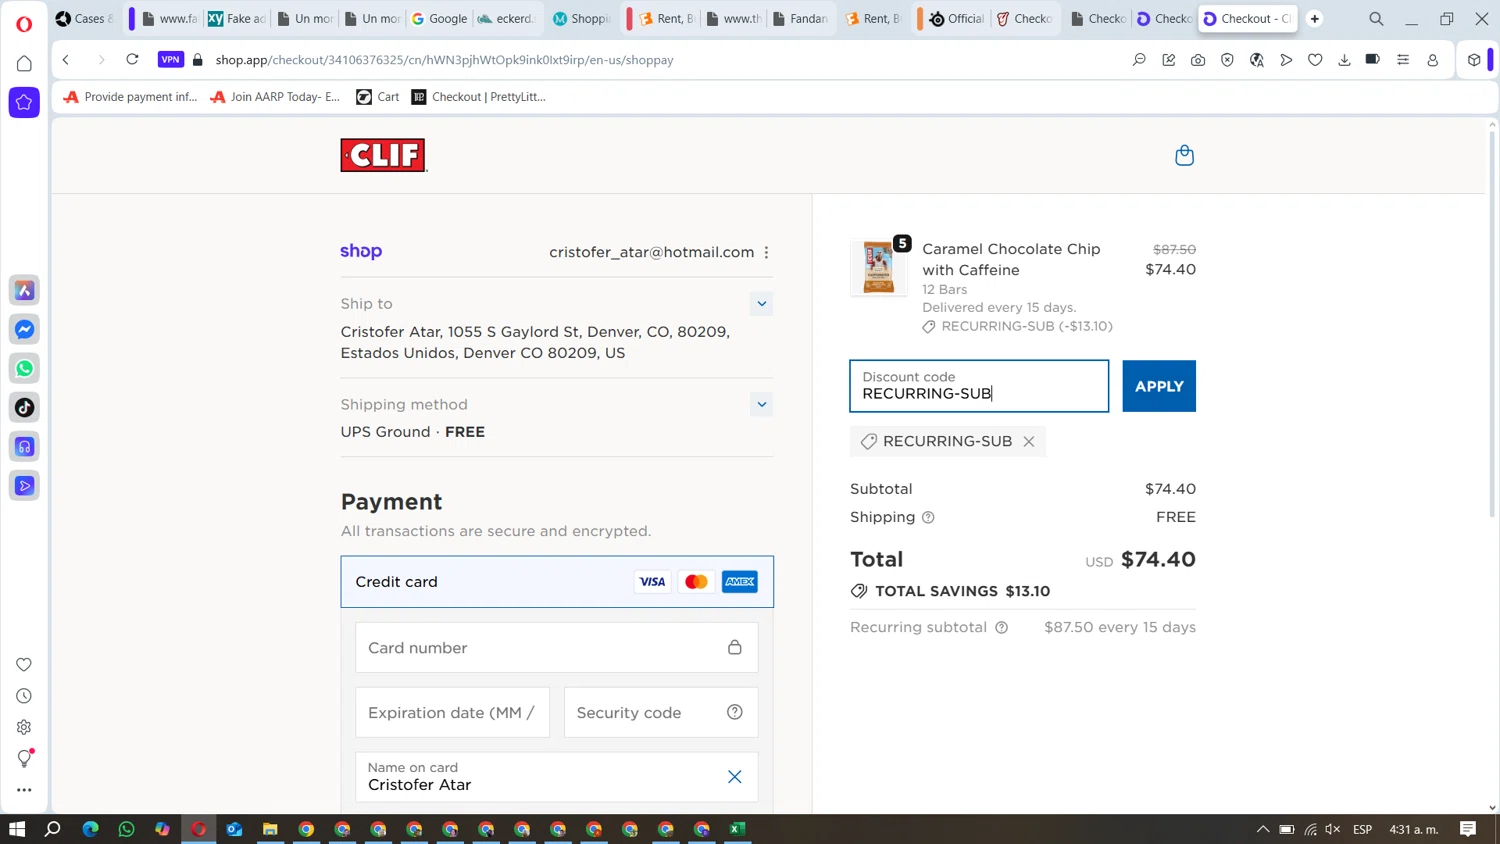Clear the Name on card field
This screenshot has height=844, width=1500.
[x=734, y=777]
